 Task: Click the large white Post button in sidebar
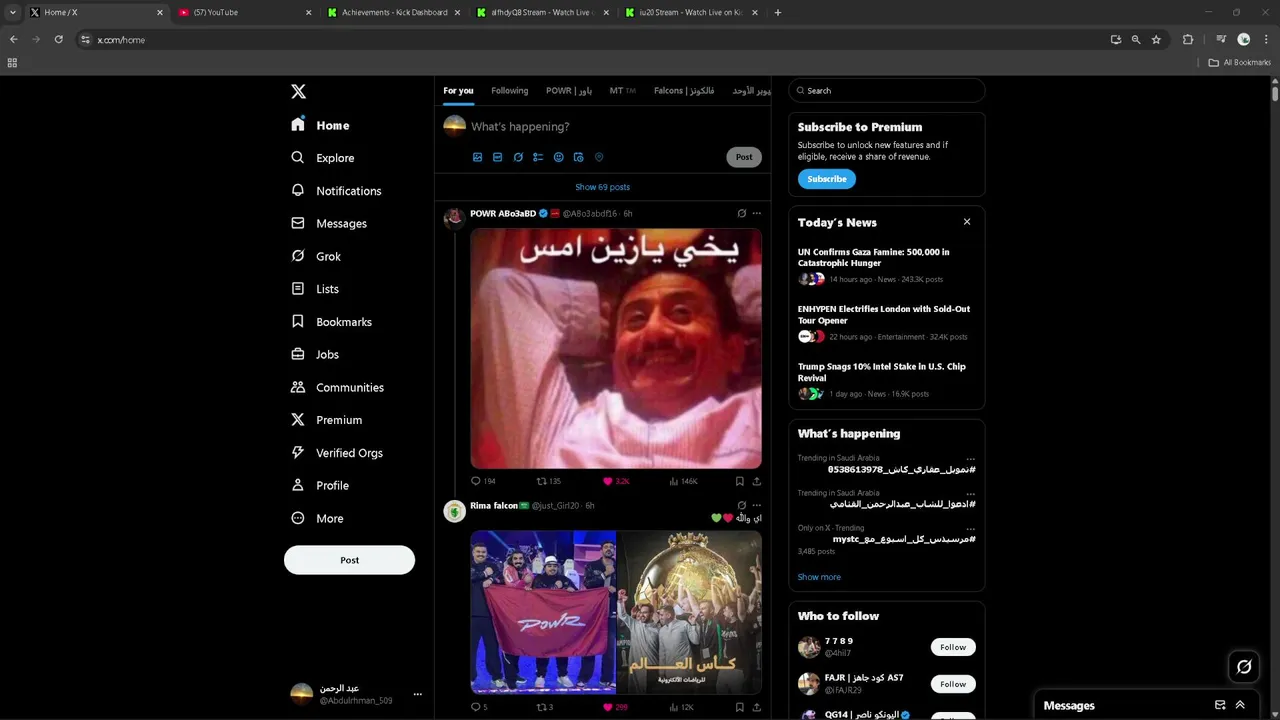click(349, 560)
